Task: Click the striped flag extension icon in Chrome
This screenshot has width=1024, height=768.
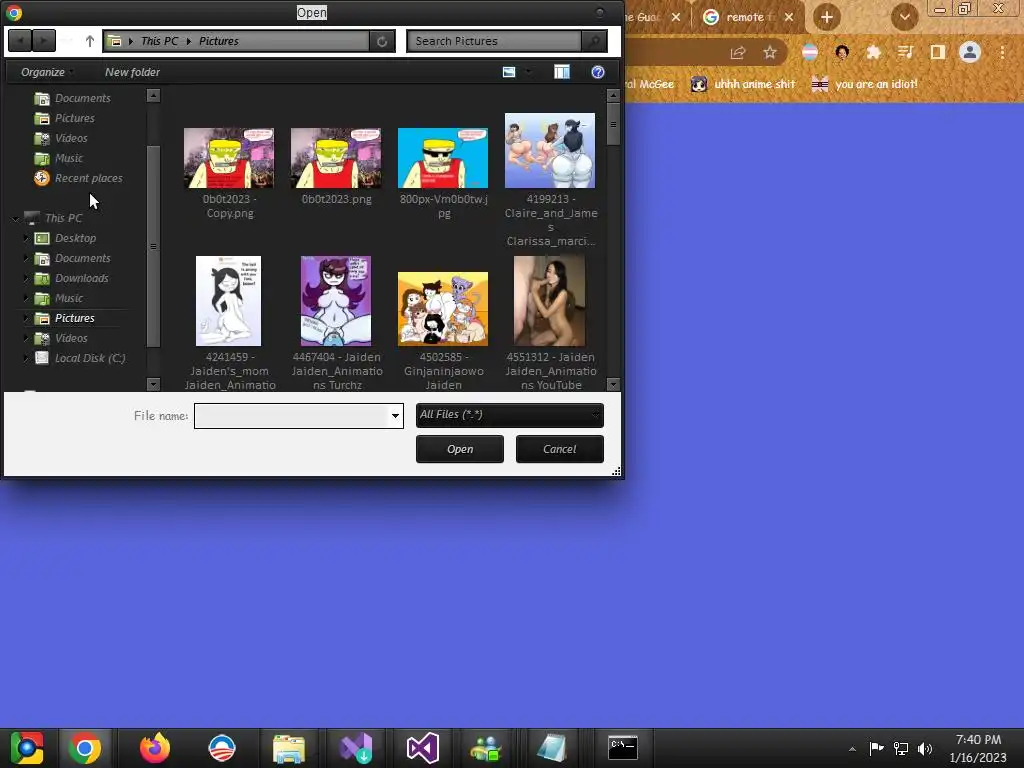Action: pos(810,52)
